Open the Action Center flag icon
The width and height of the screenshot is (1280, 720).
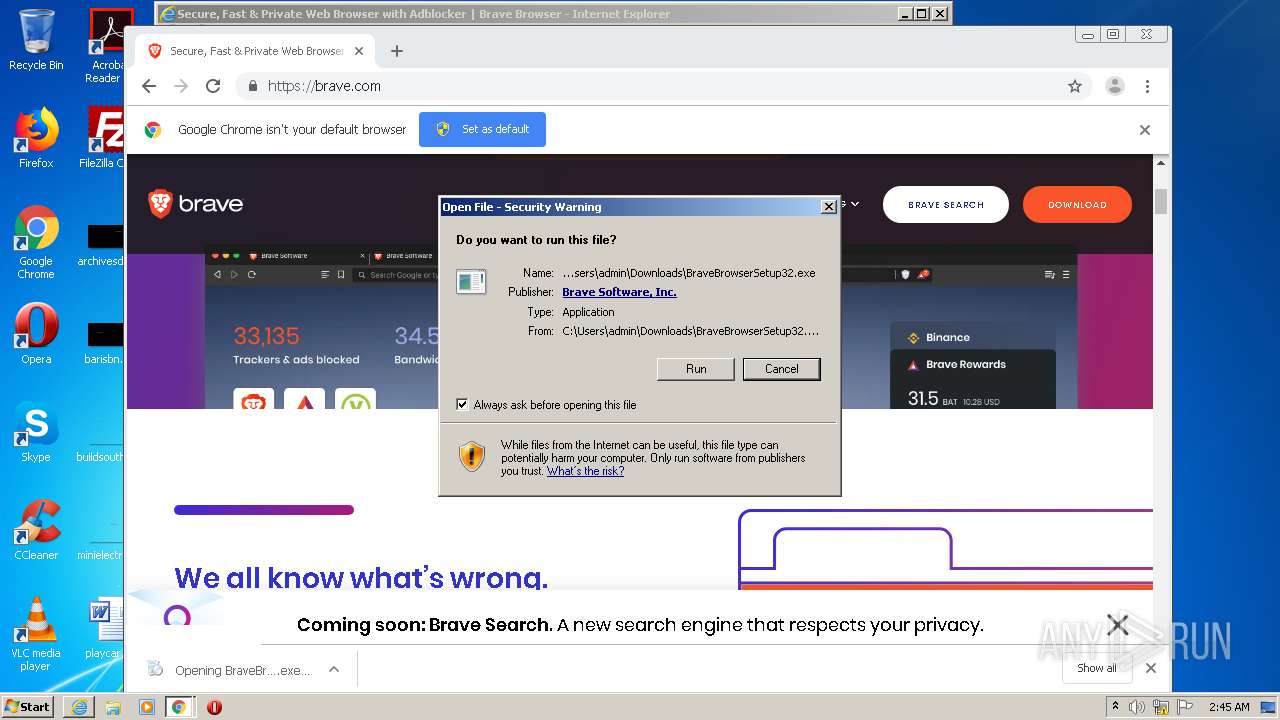tap(1183, 707)
